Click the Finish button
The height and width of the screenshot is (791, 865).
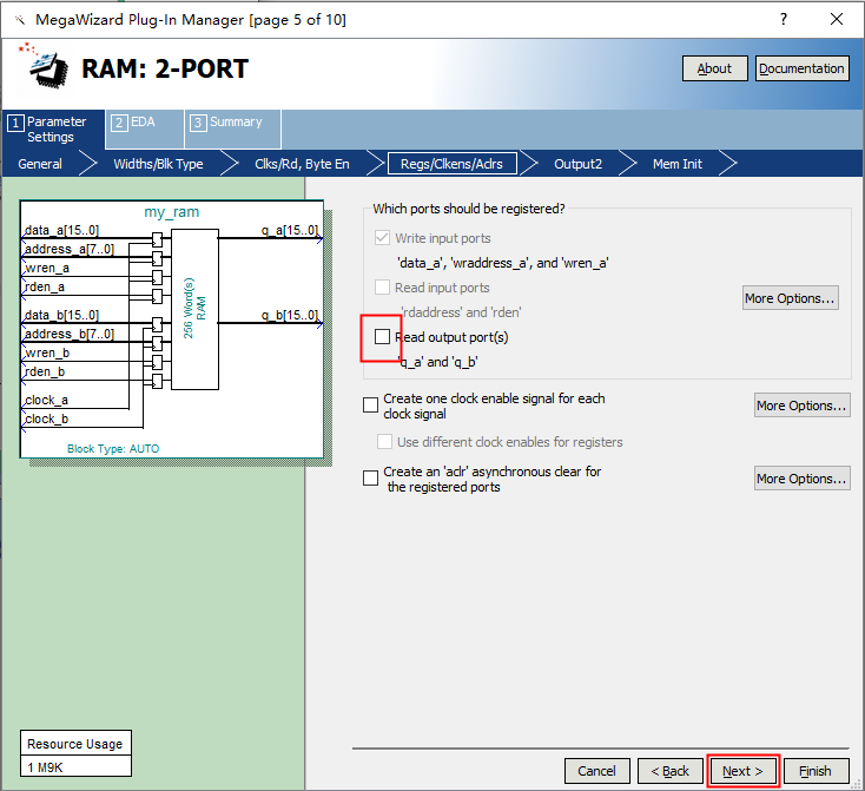(815, 771)
